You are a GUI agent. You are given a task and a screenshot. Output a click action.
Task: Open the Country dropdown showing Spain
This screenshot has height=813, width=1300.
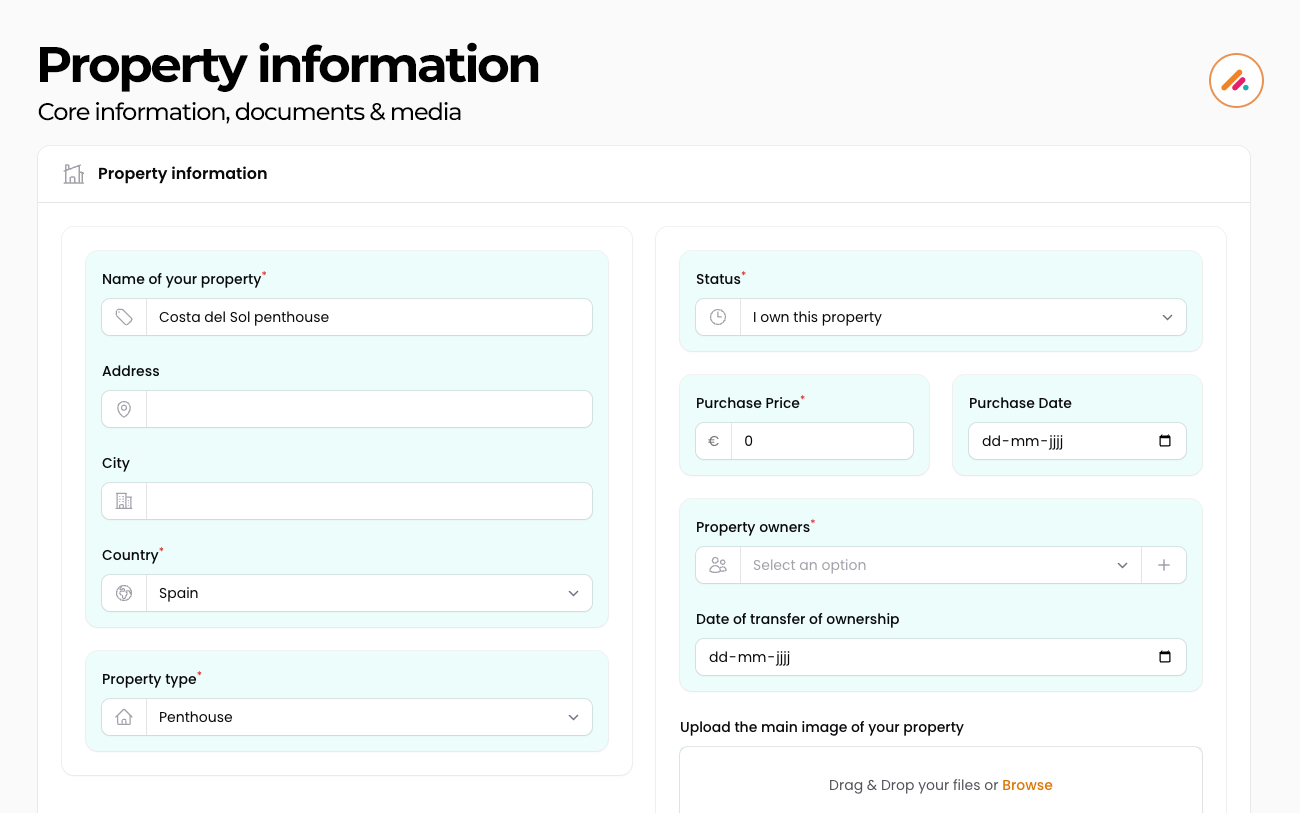[368, 593]
